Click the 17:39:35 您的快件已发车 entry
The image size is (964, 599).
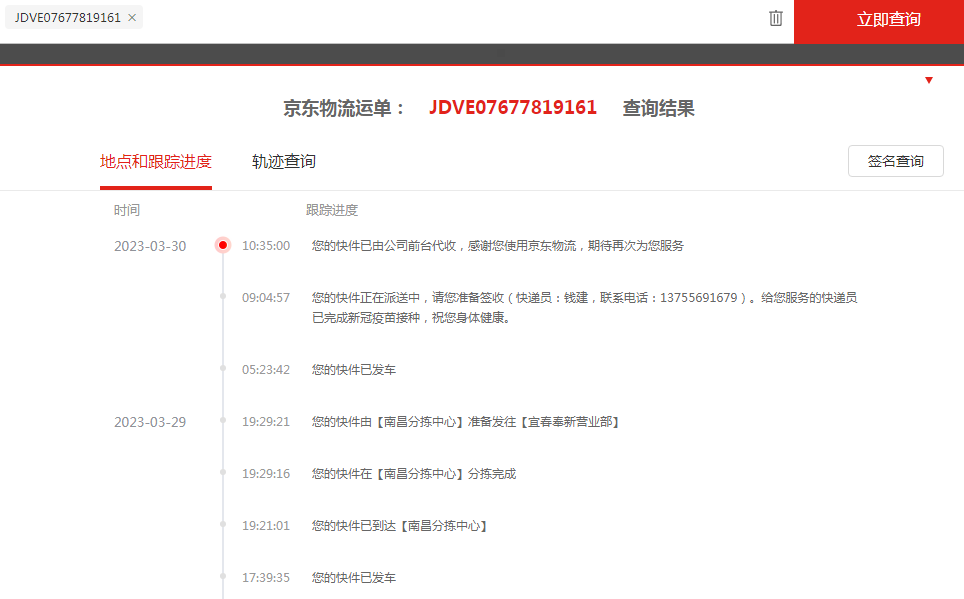pyautogui.click(x=354, y=577)
